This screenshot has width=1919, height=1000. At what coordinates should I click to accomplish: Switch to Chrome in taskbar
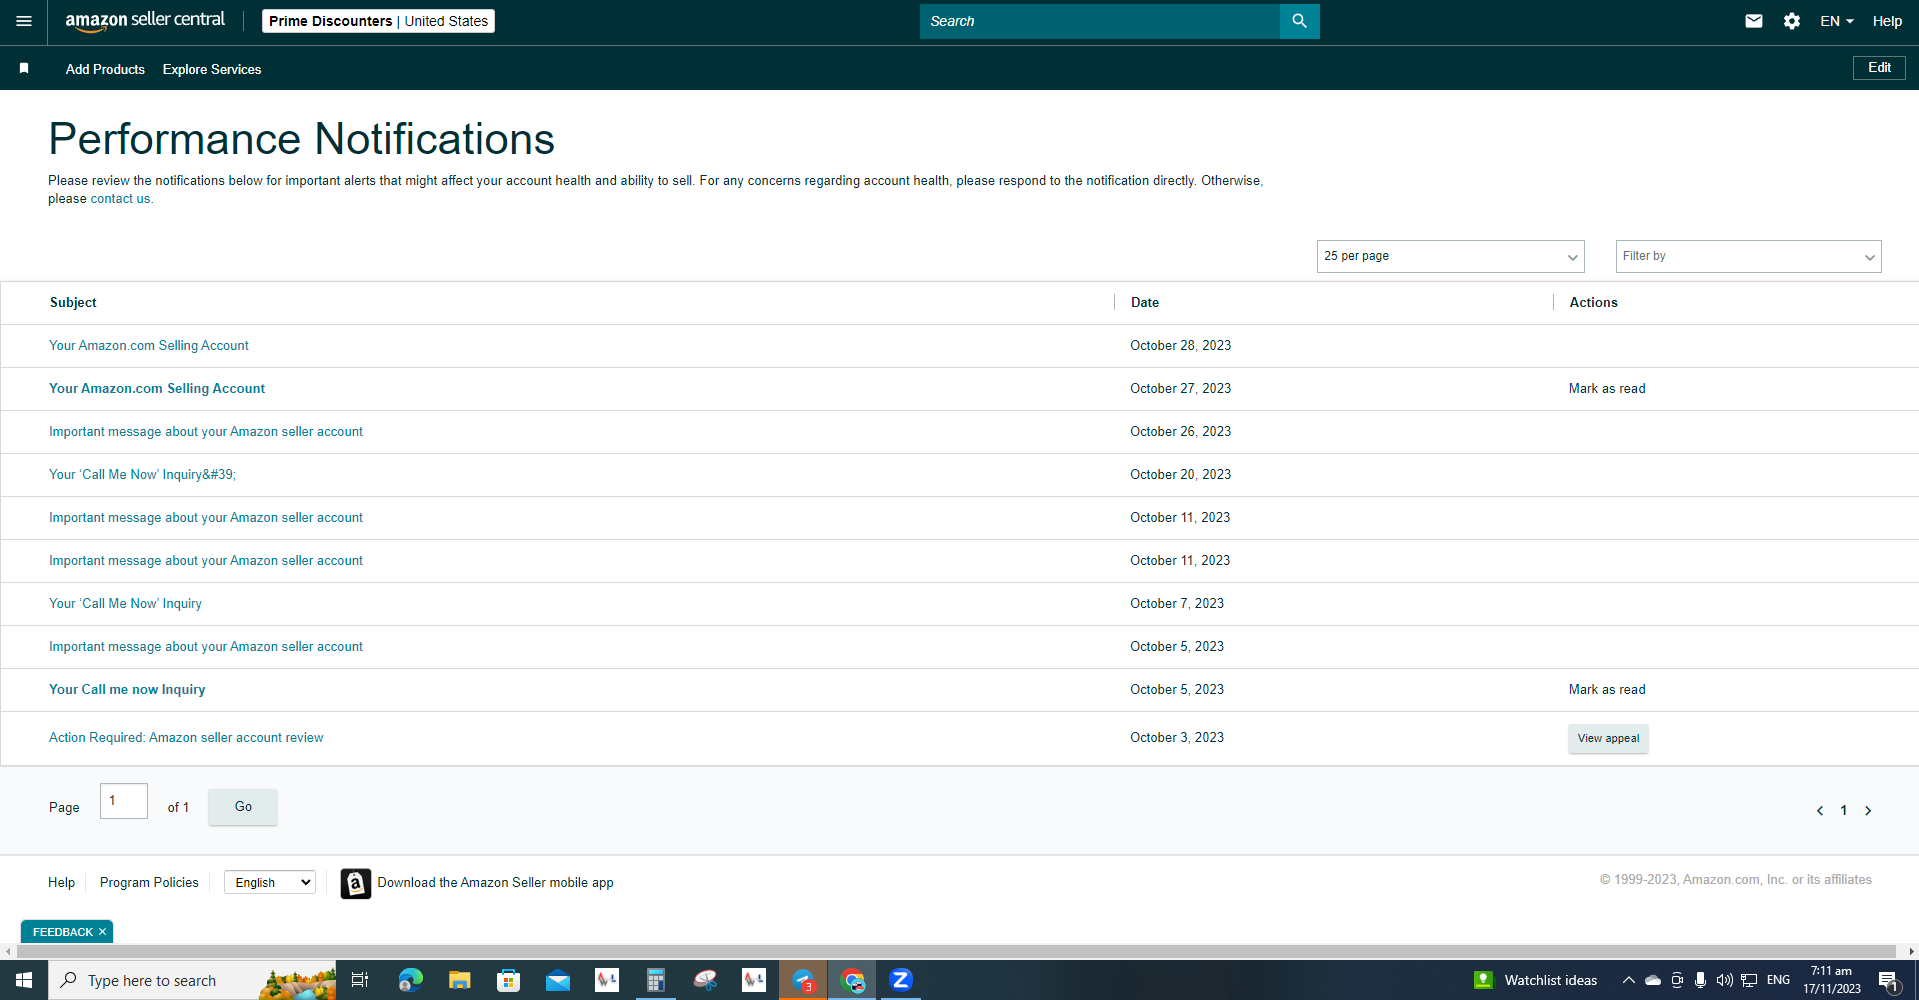tap(852, 980)
